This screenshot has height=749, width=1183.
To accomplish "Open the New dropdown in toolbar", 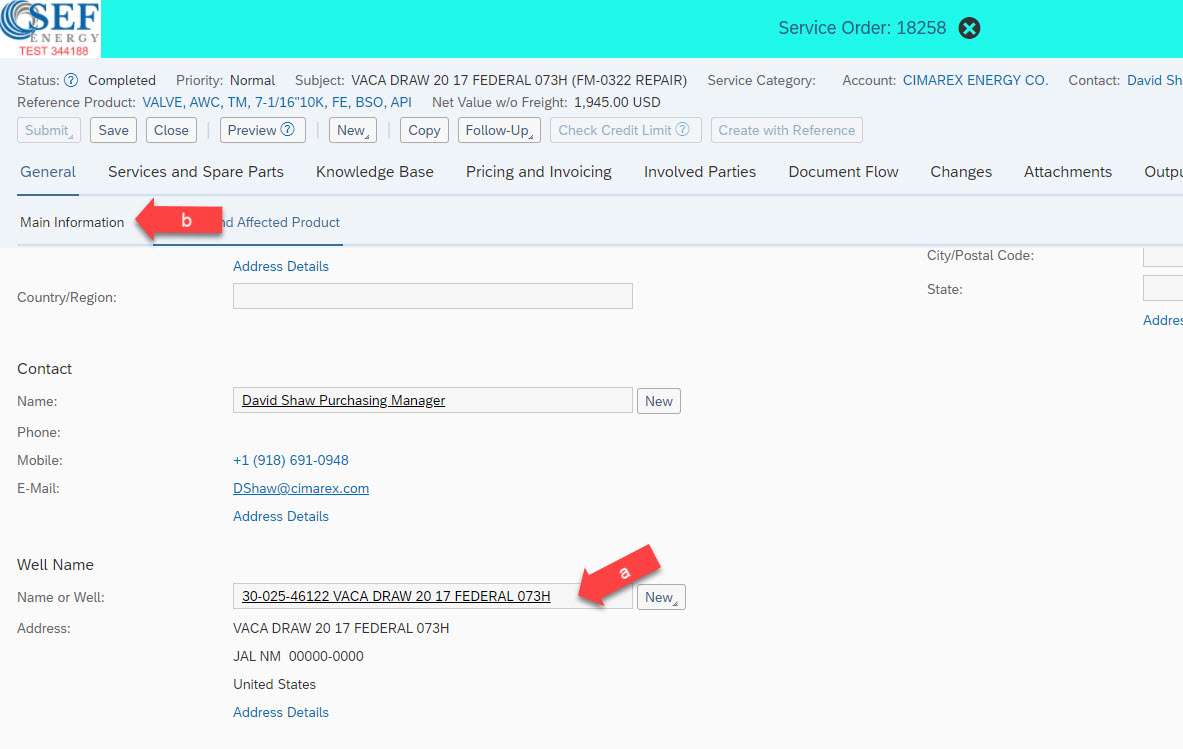I will click(352, 130).
